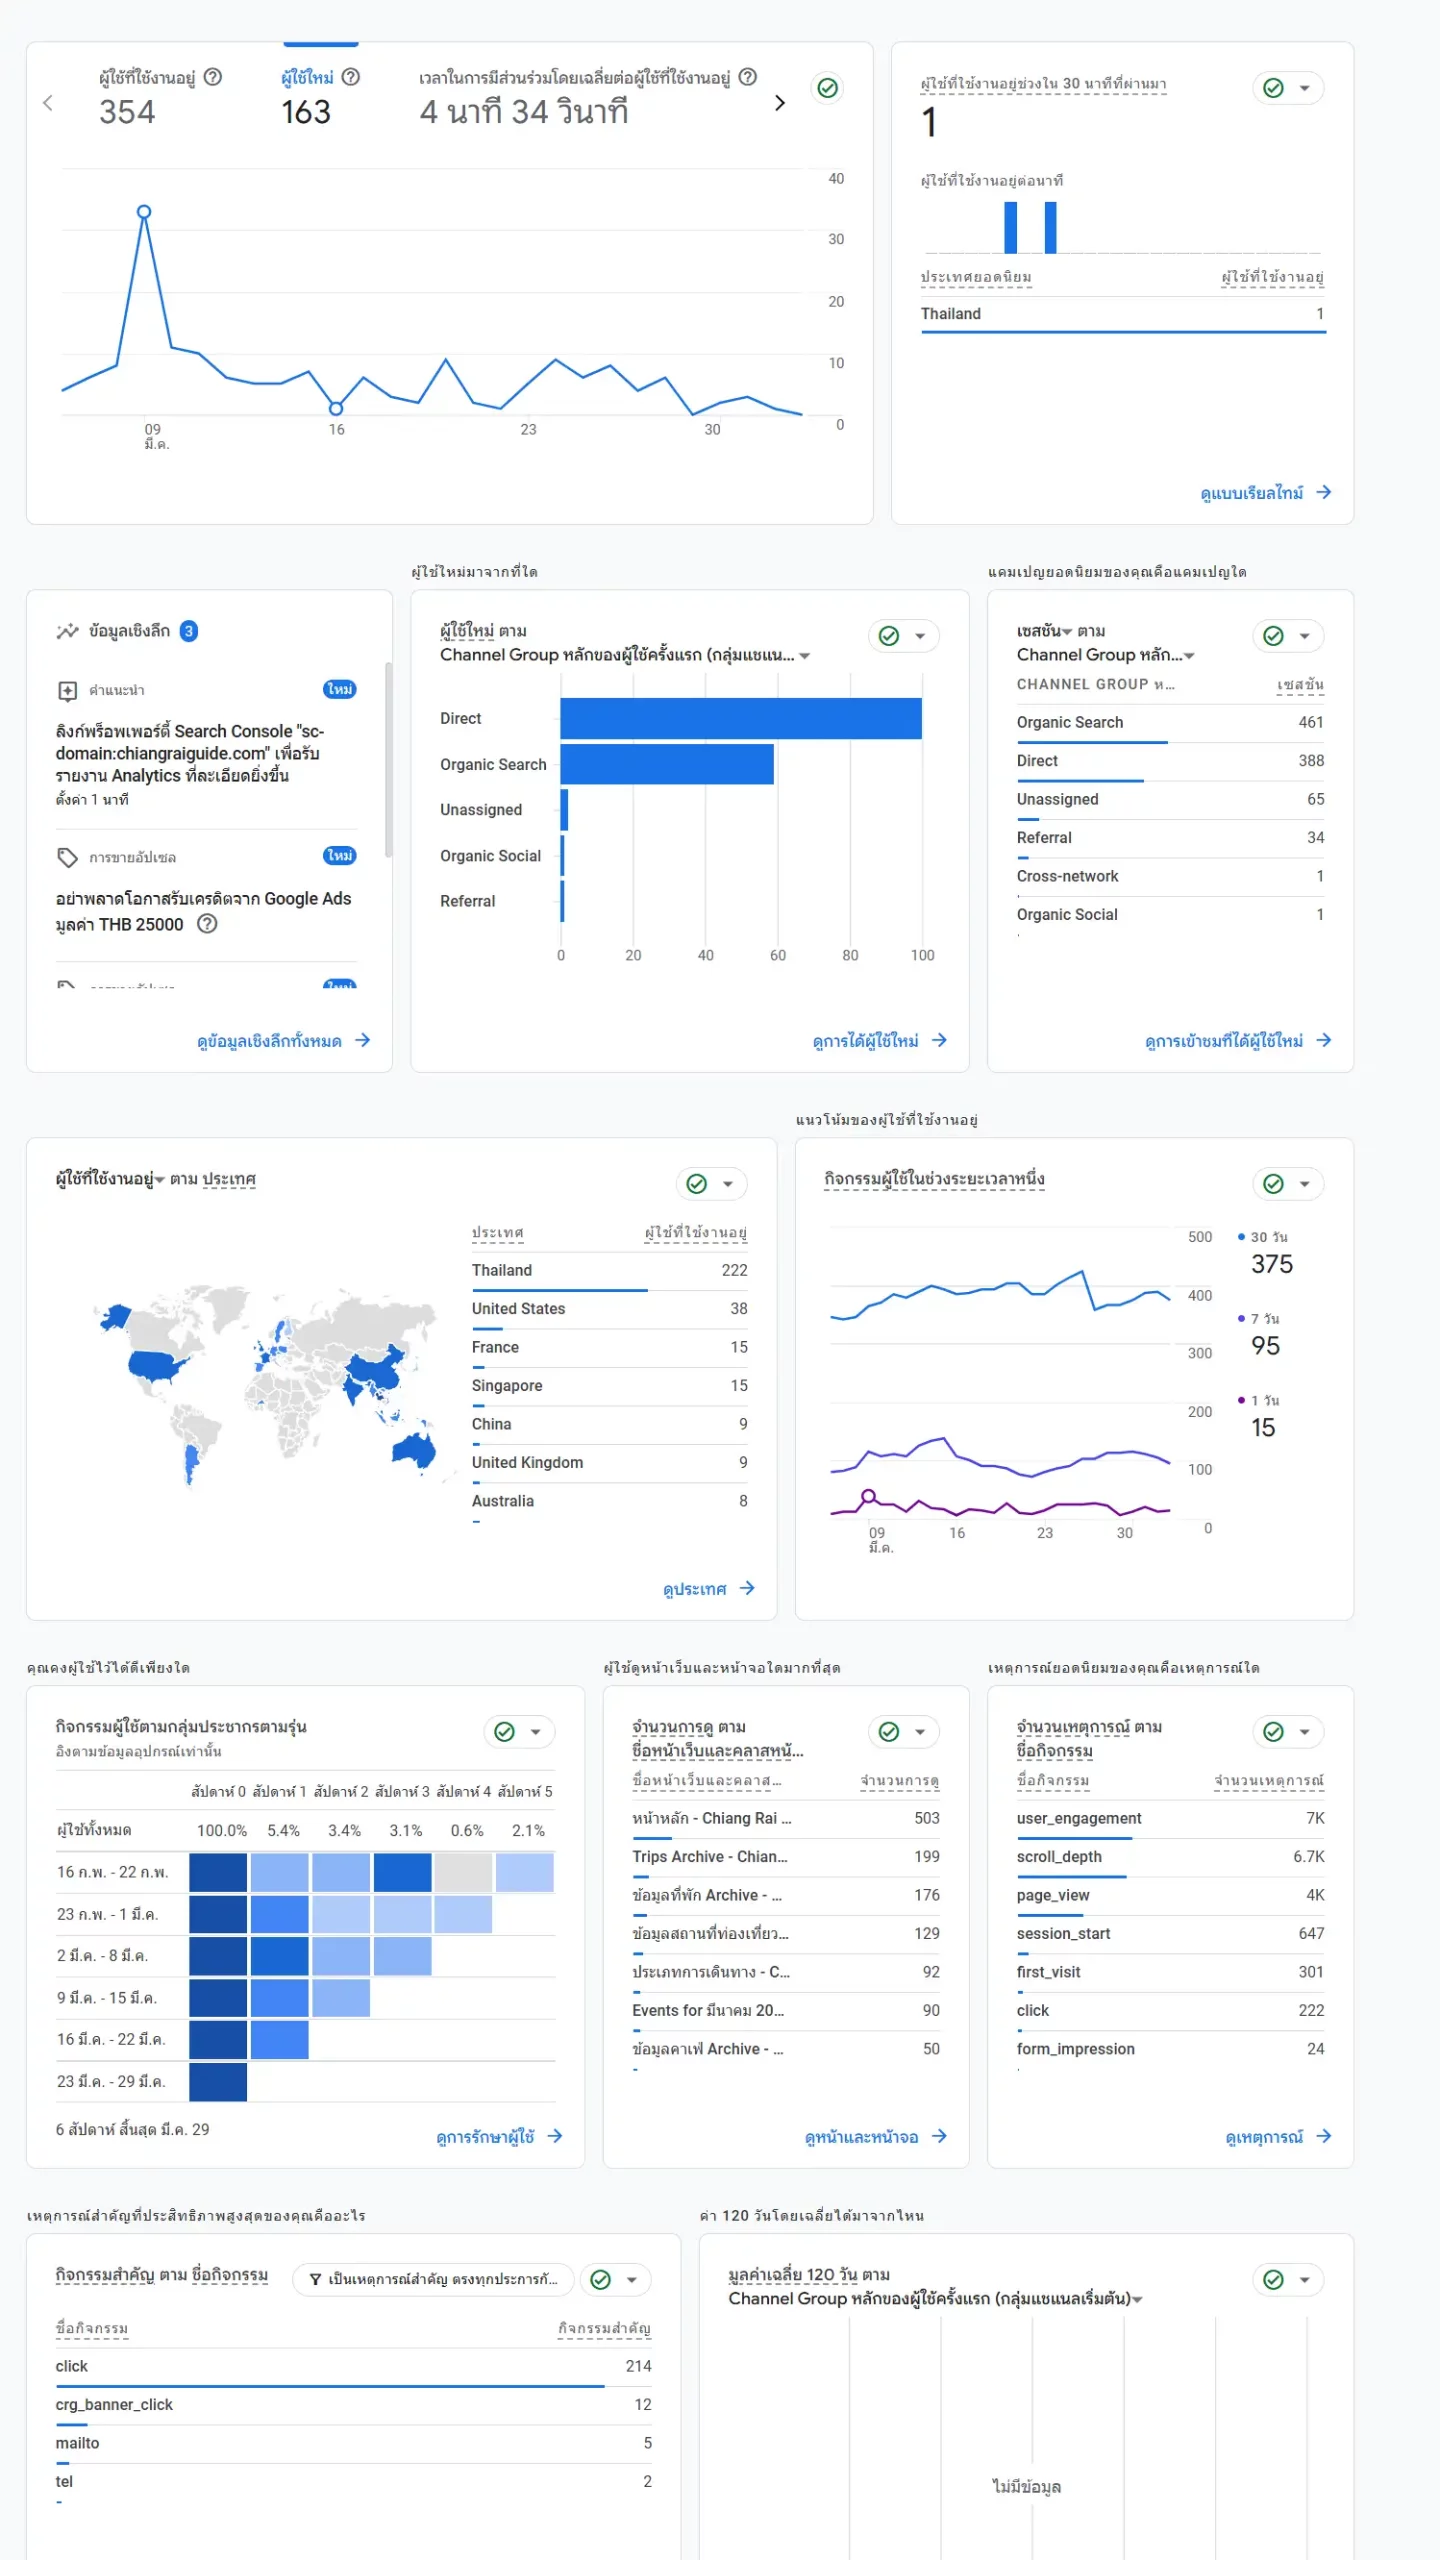Viewport: 1440px width, 2560px height.
Task: Open view new user acquisition link
Action: pyautogui.click(x=879, y=1040)
